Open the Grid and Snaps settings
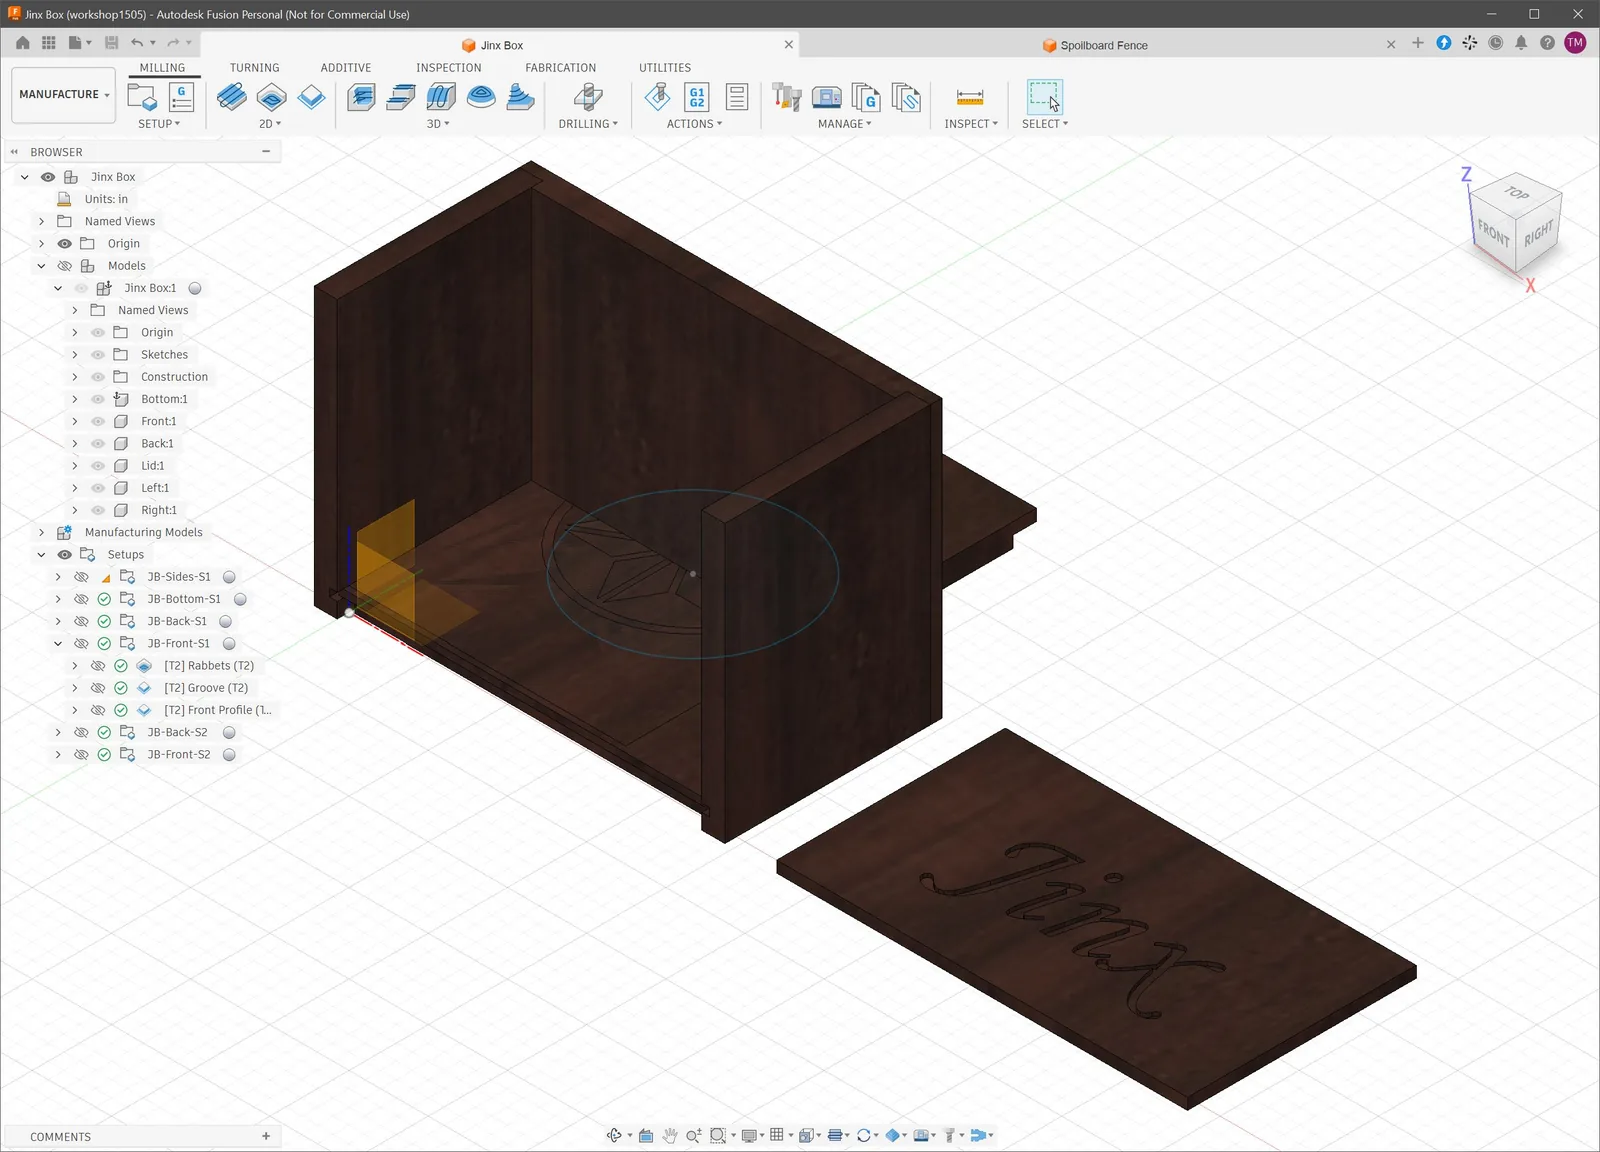 [777, 1135]
